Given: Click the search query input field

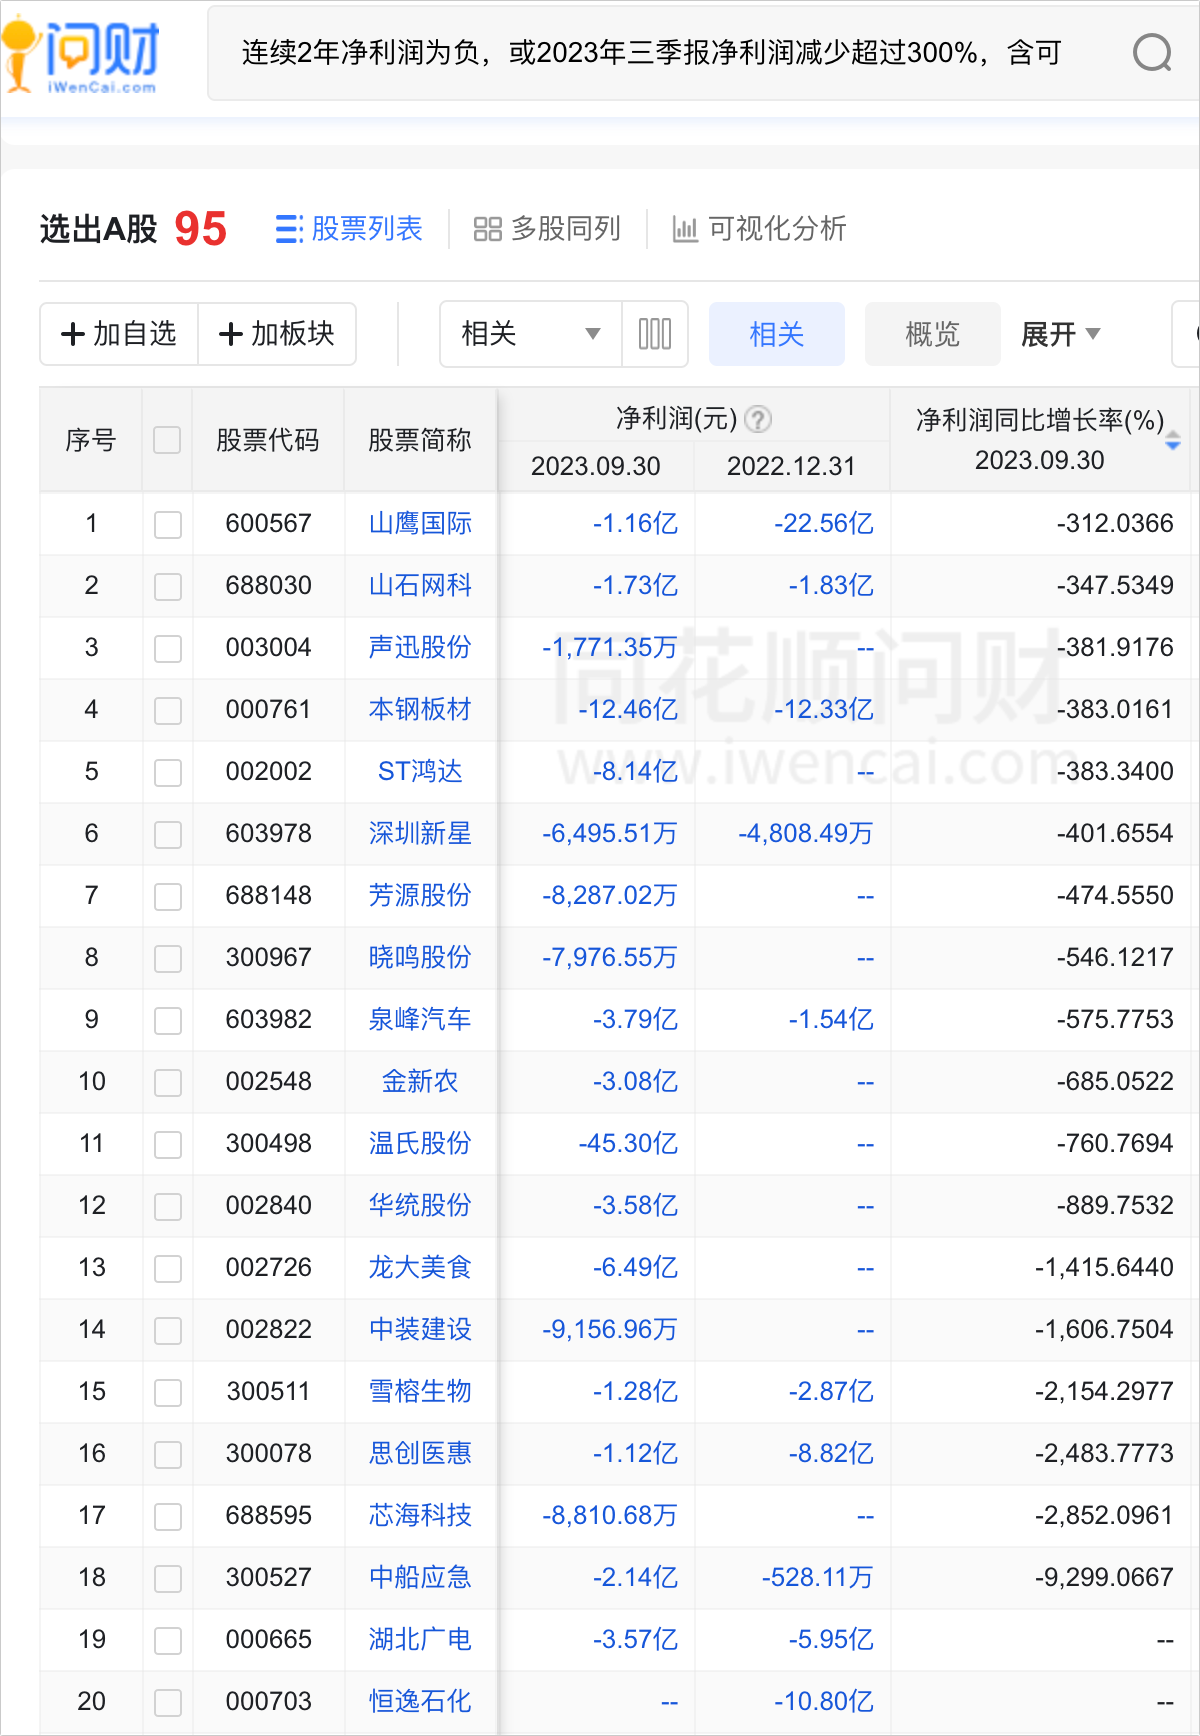Looking at the screenshot, I should [x=650, y=53].
